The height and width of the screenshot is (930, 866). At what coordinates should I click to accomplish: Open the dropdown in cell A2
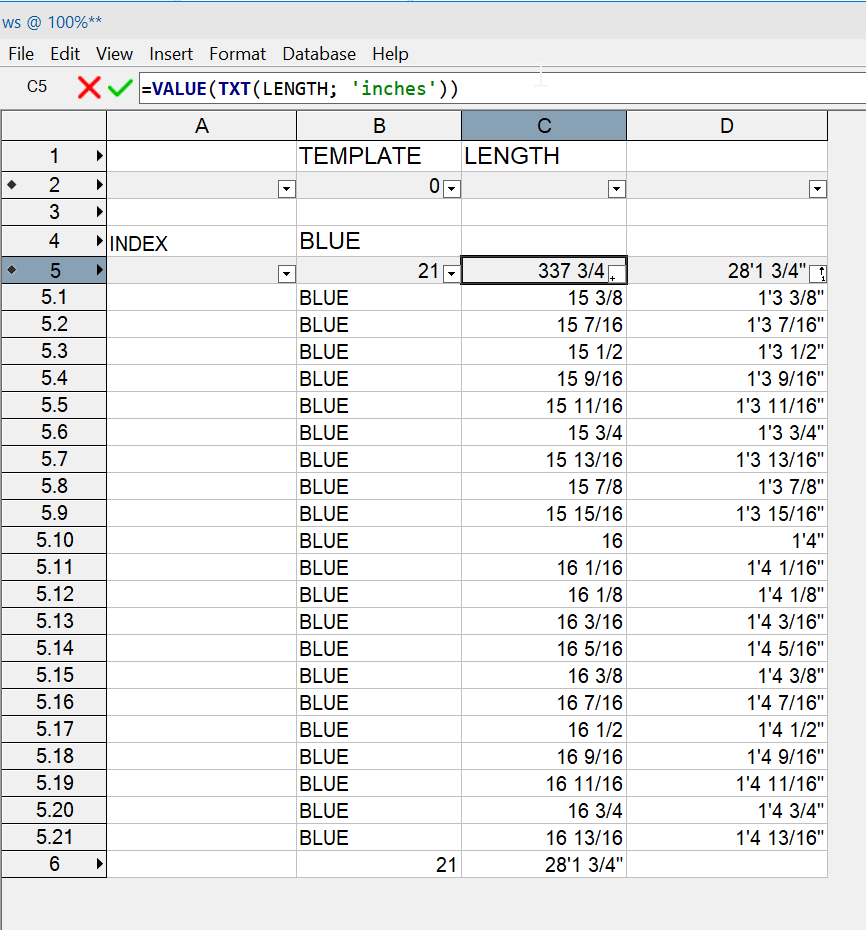tap(287, 188)
